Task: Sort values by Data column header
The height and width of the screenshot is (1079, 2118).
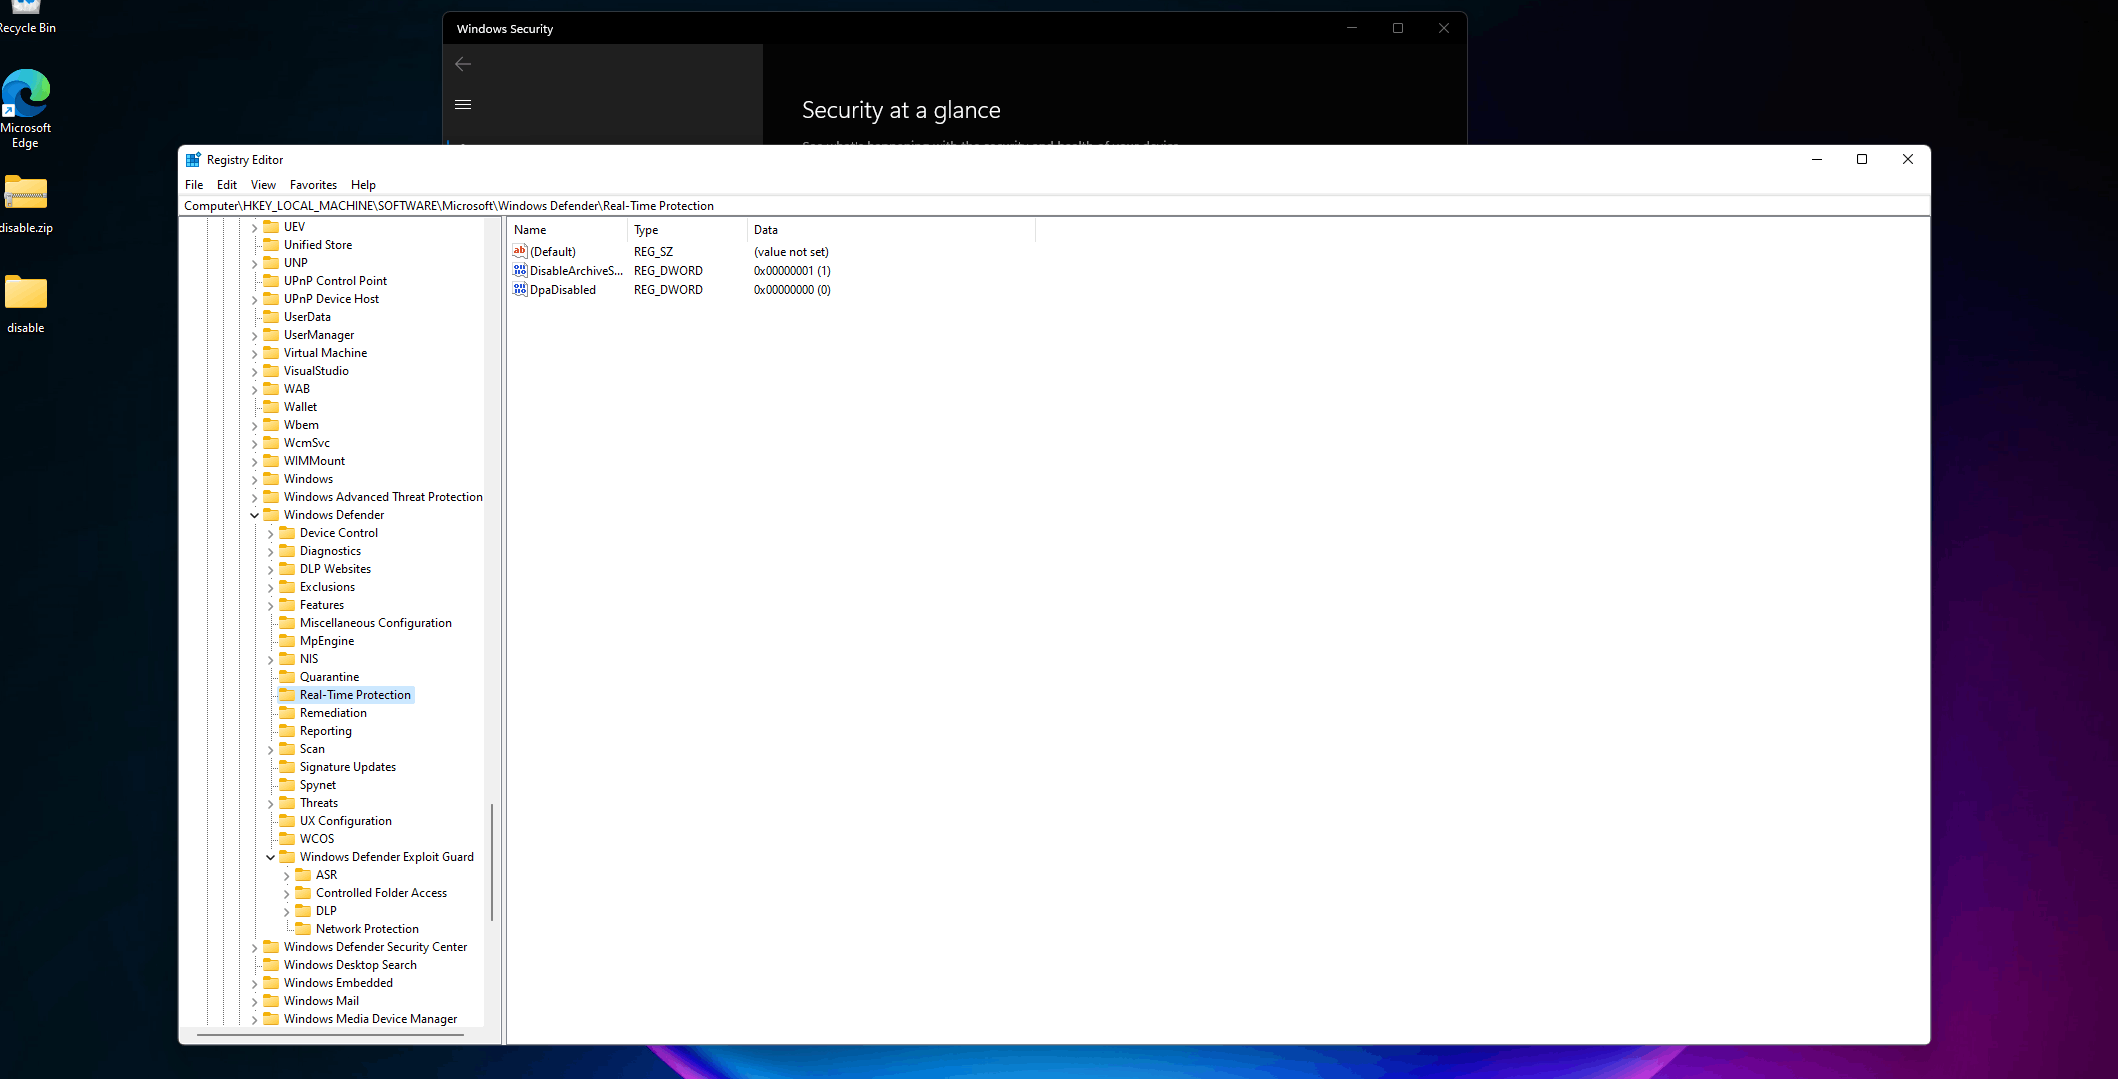Action: (891, 230)
